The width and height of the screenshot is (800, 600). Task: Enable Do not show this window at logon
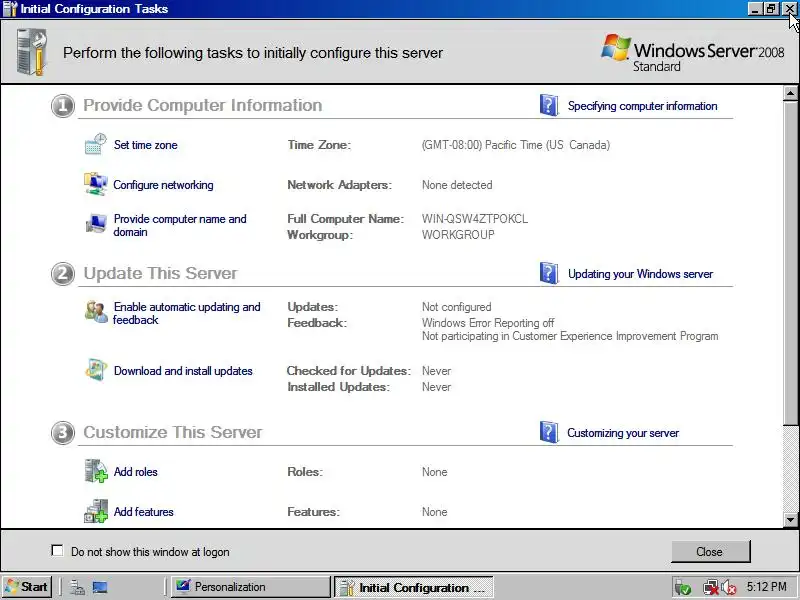click(x=58, y=551)
